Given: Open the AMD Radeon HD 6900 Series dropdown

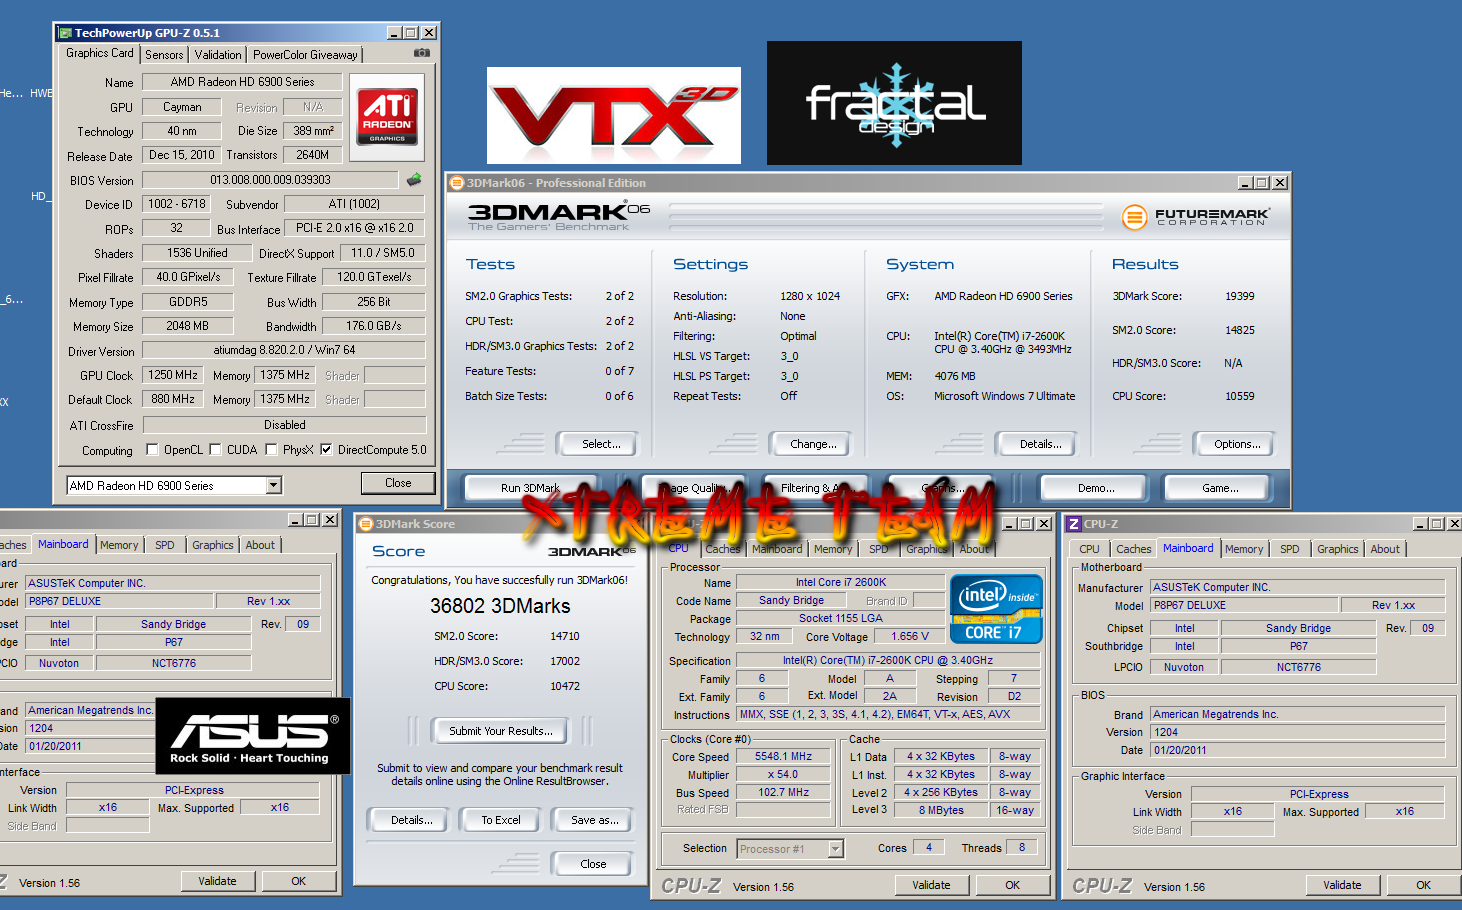Looking at the screenshot, I should tap(274, 485).
